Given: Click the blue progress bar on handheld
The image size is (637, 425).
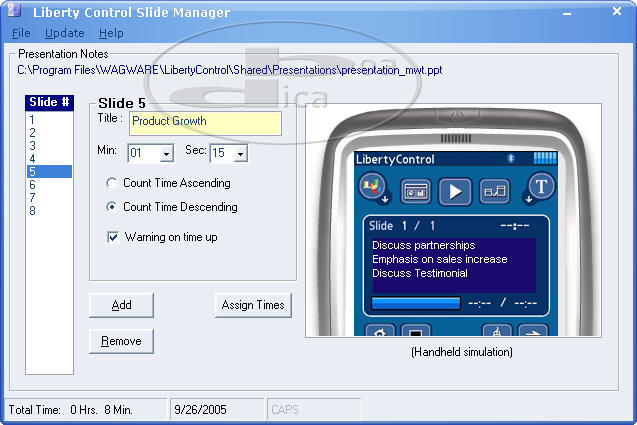Looking at the screenshot, I should tap(416, 303).
